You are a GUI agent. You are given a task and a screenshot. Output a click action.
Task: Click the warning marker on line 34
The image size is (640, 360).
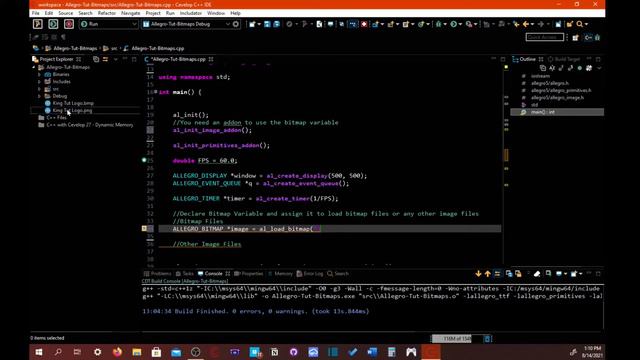tap(144, 229)
